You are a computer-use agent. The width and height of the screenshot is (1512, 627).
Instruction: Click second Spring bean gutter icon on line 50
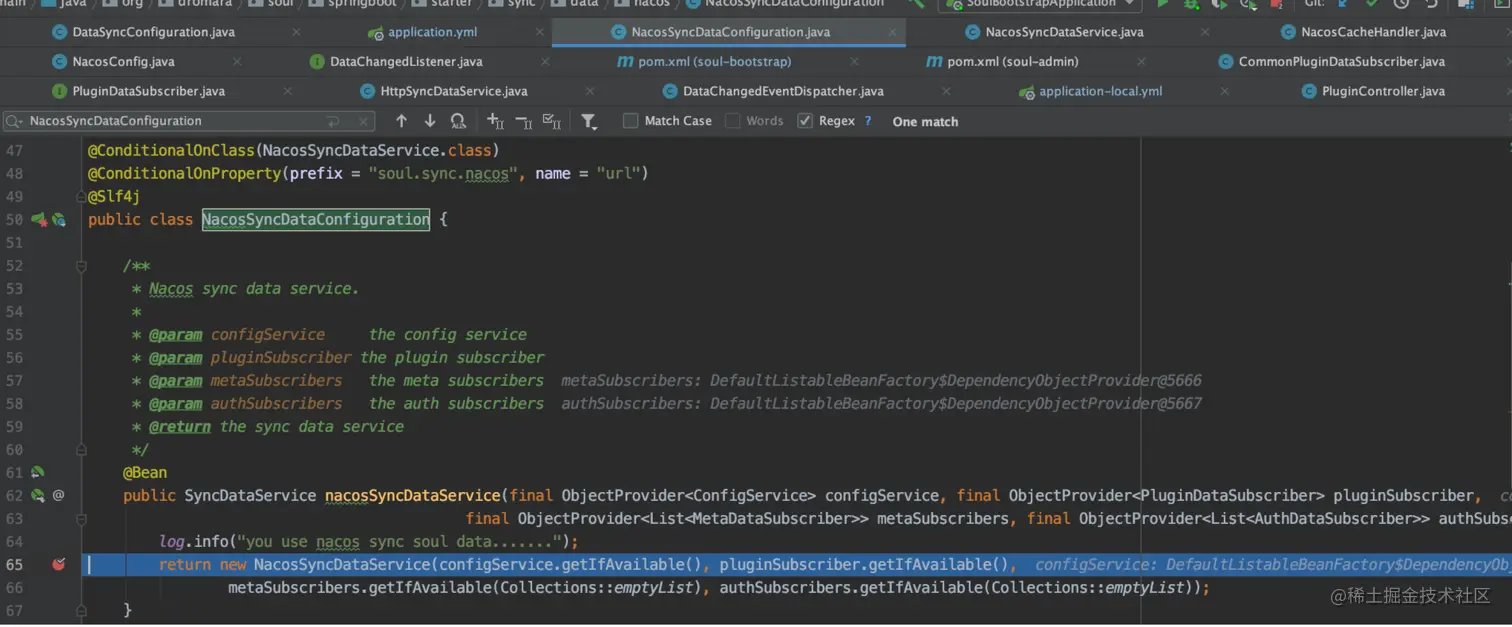click(59, 219)
